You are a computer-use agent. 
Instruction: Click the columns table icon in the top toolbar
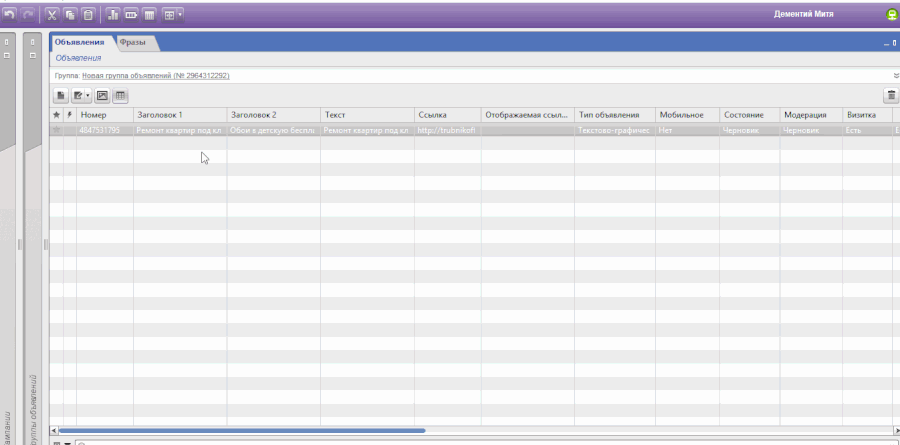coord(149,15)
